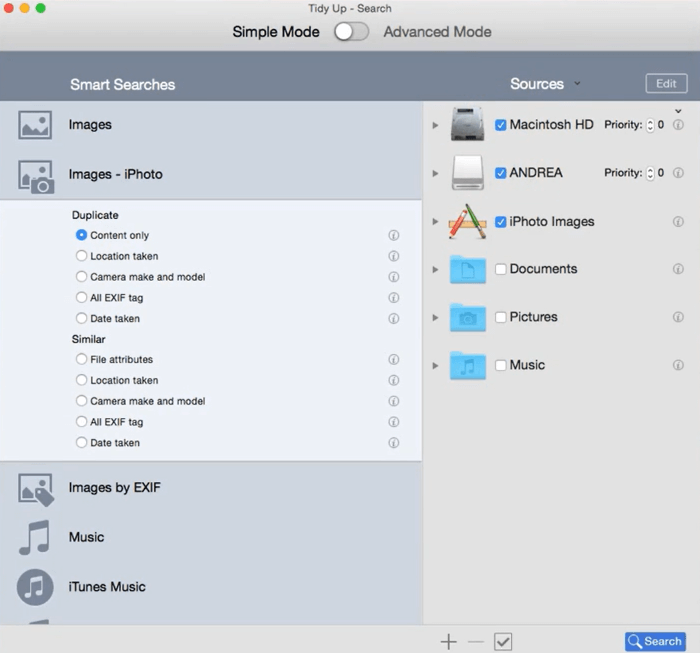Expand the Music source disclosure triangle
700x653 pixels.
pyautogui.click(x=435, y=366)
